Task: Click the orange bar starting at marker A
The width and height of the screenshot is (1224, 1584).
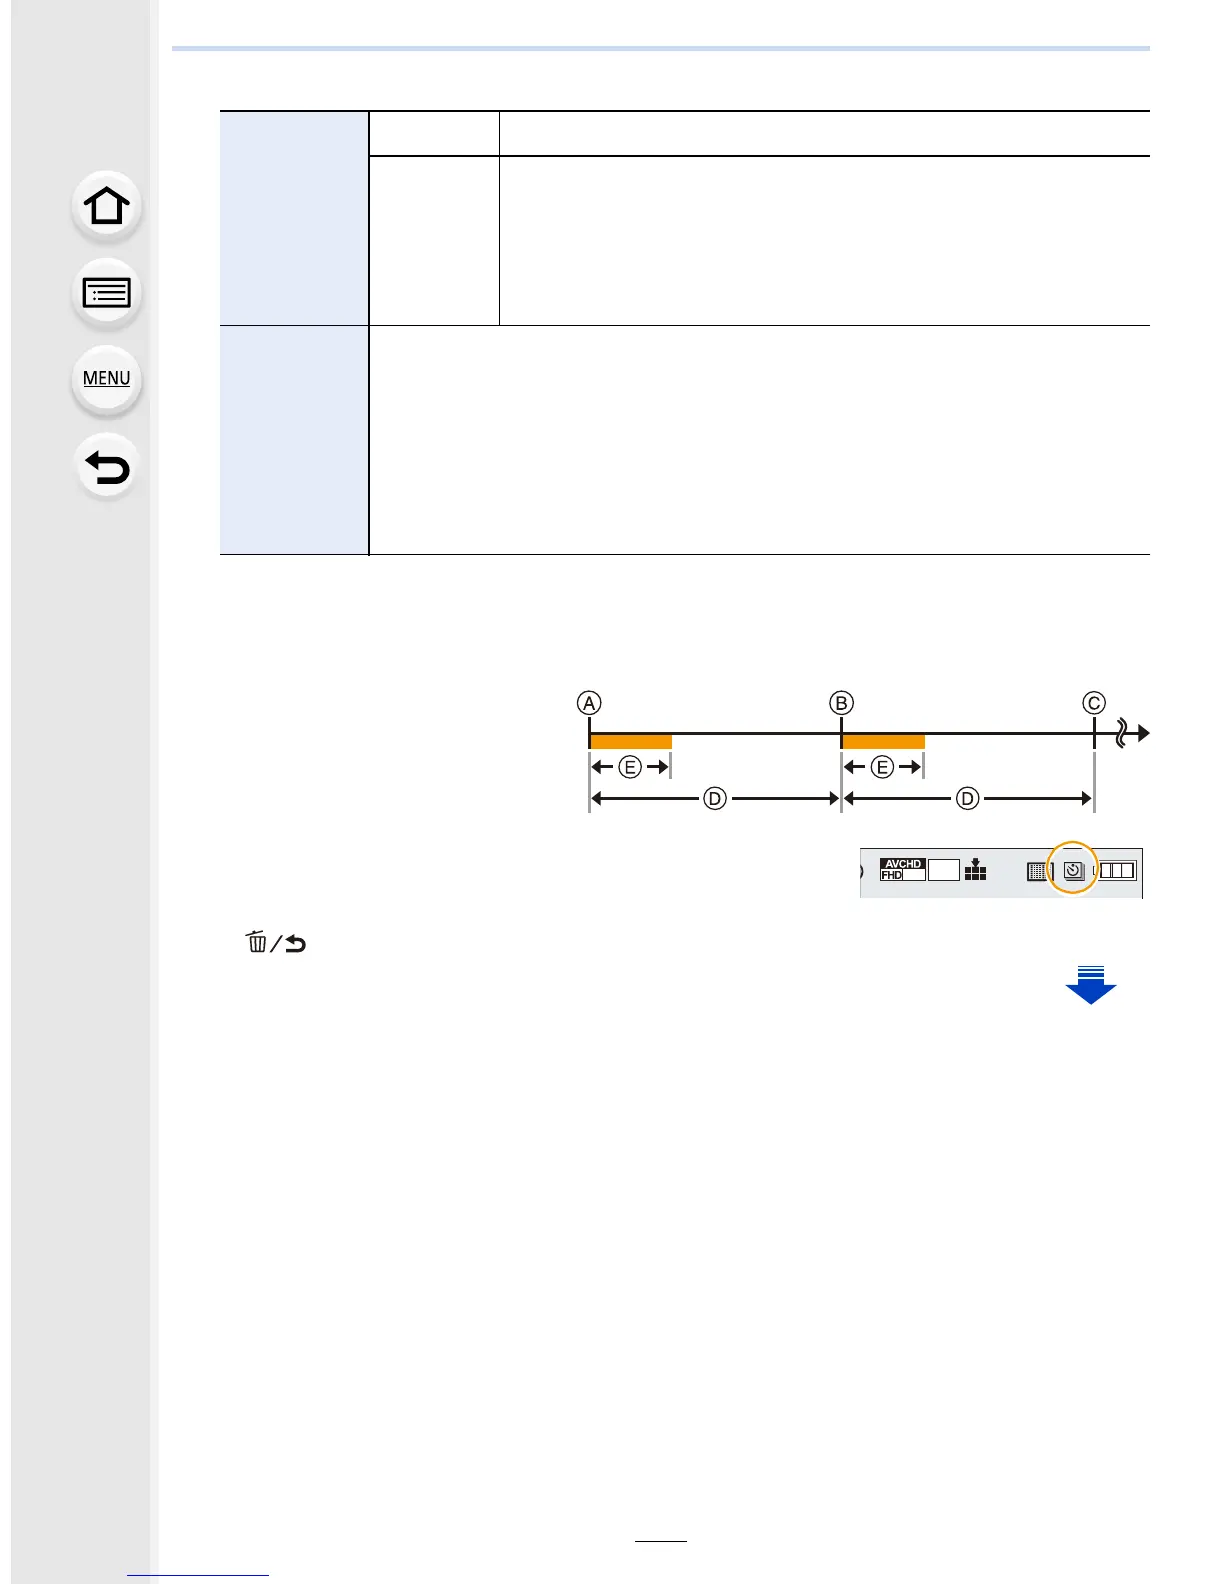Action: [x=630, y=741]
